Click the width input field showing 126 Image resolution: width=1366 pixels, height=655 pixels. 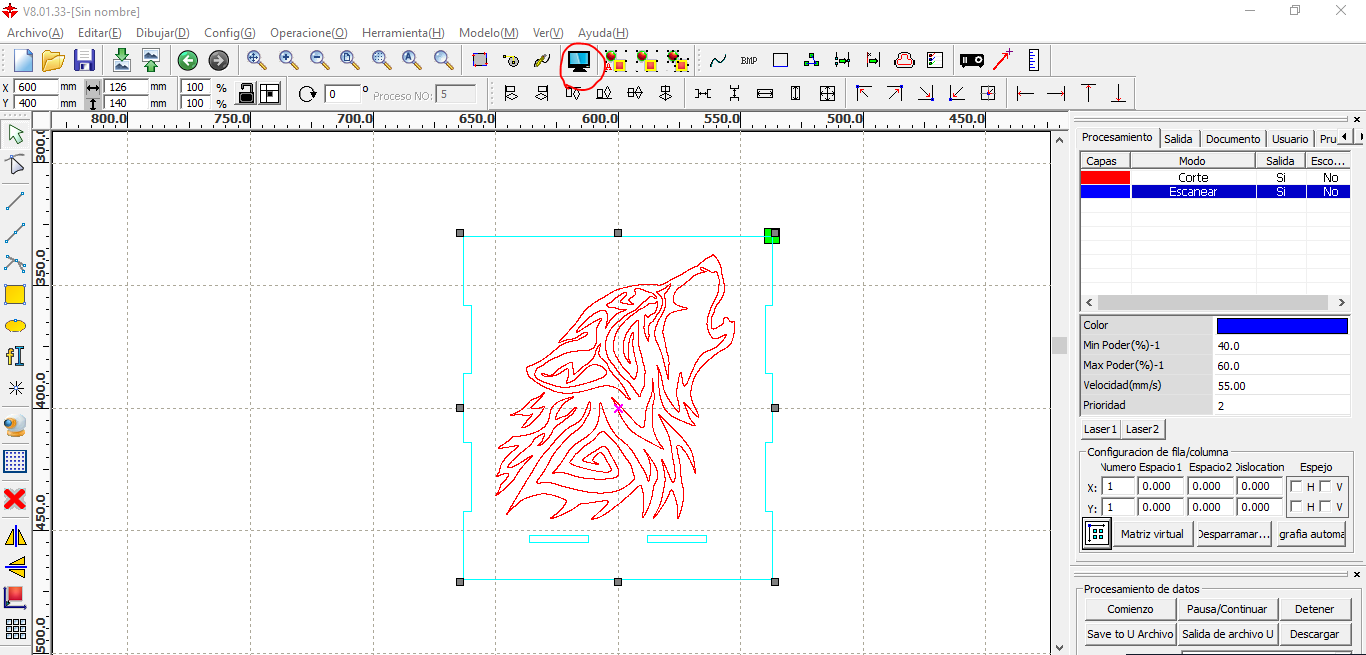pos(126,87)
